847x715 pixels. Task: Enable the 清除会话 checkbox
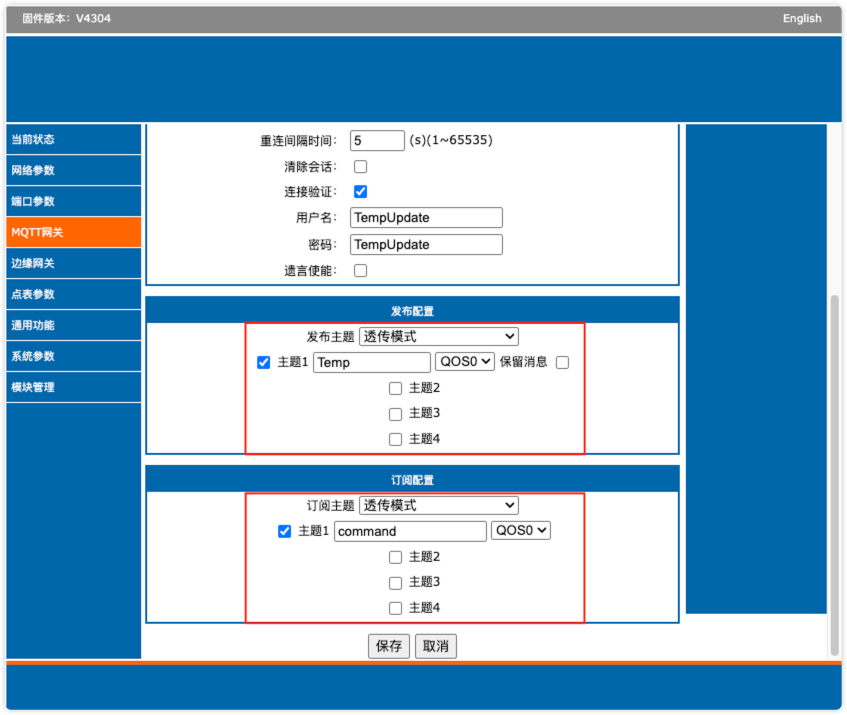click(360, 166)
